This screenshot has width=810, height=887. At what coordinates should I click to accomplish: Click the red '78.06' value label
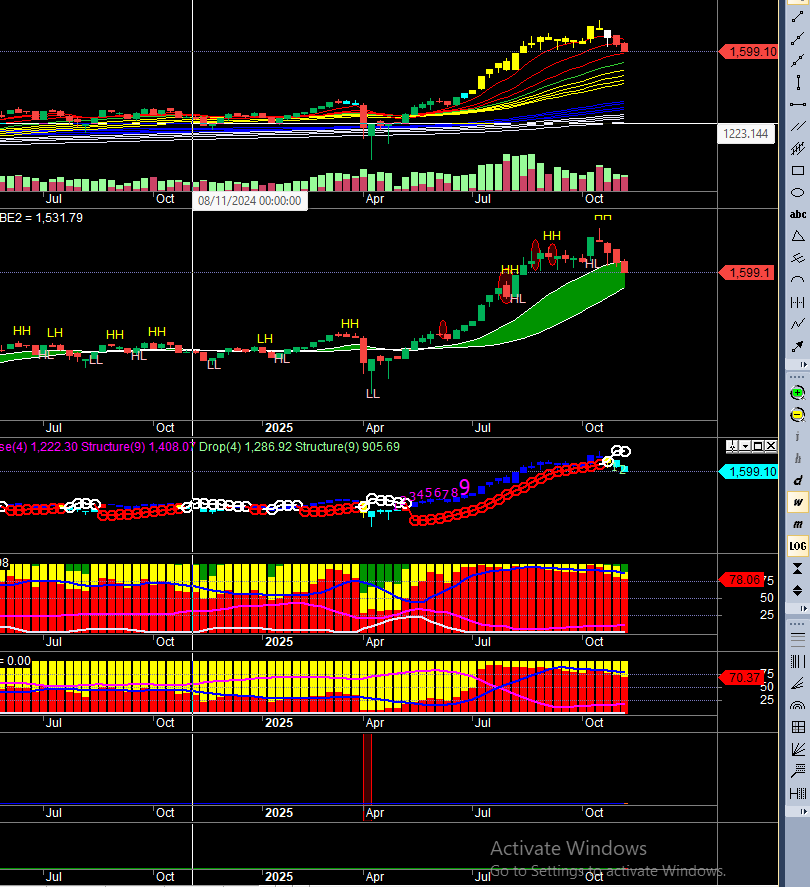click(742, 579)
